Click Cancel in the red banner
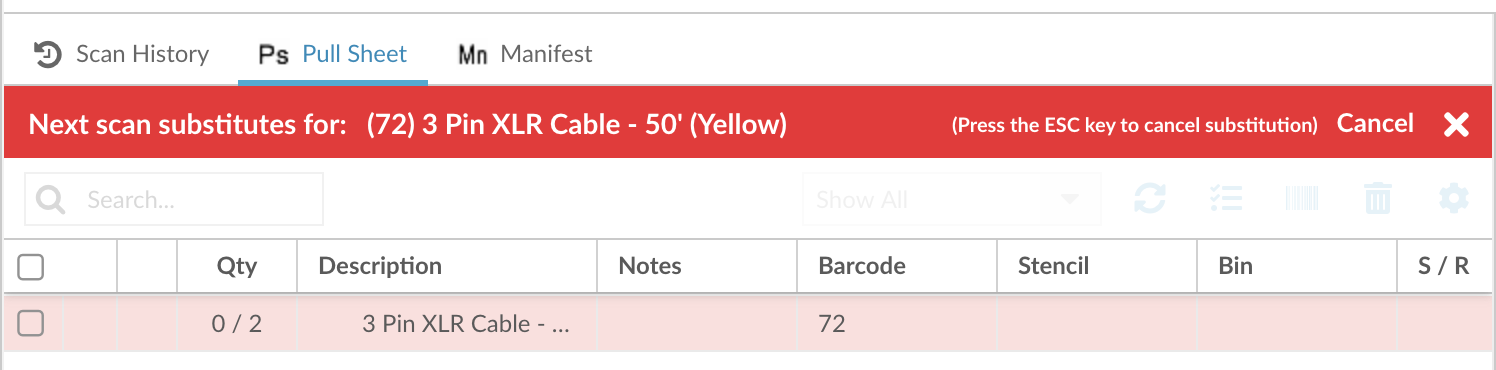 1376,124
